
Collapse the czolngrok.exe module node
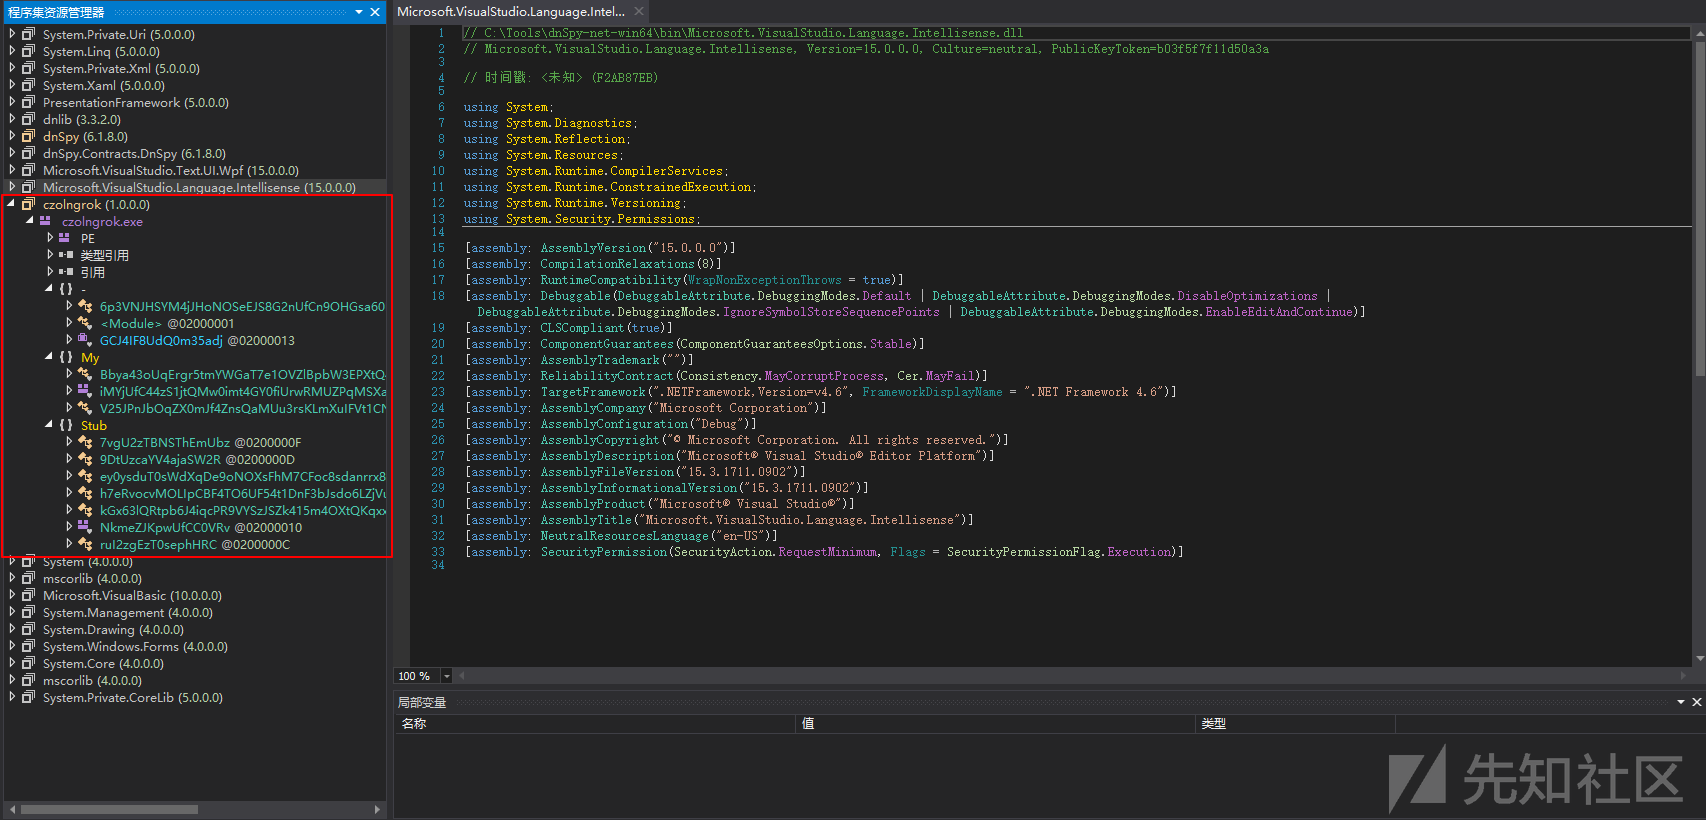click(30, 221)
